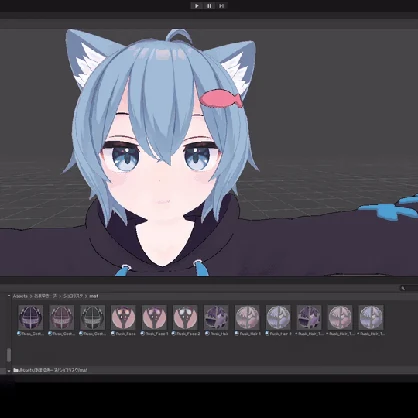
Task: Advance one frame with the Step button
Action: [x=221, y=6]
